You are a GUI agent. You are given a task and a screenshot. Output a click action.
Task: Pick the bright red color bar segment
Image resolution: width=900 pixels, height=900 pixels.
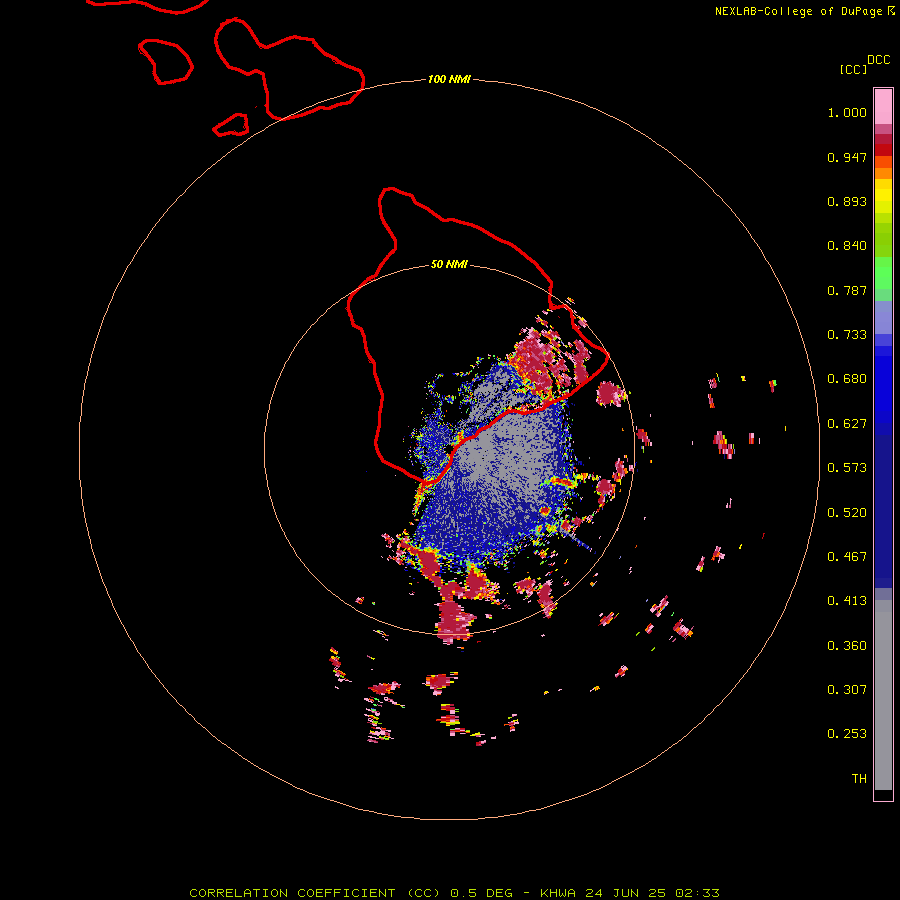[883, 150]
